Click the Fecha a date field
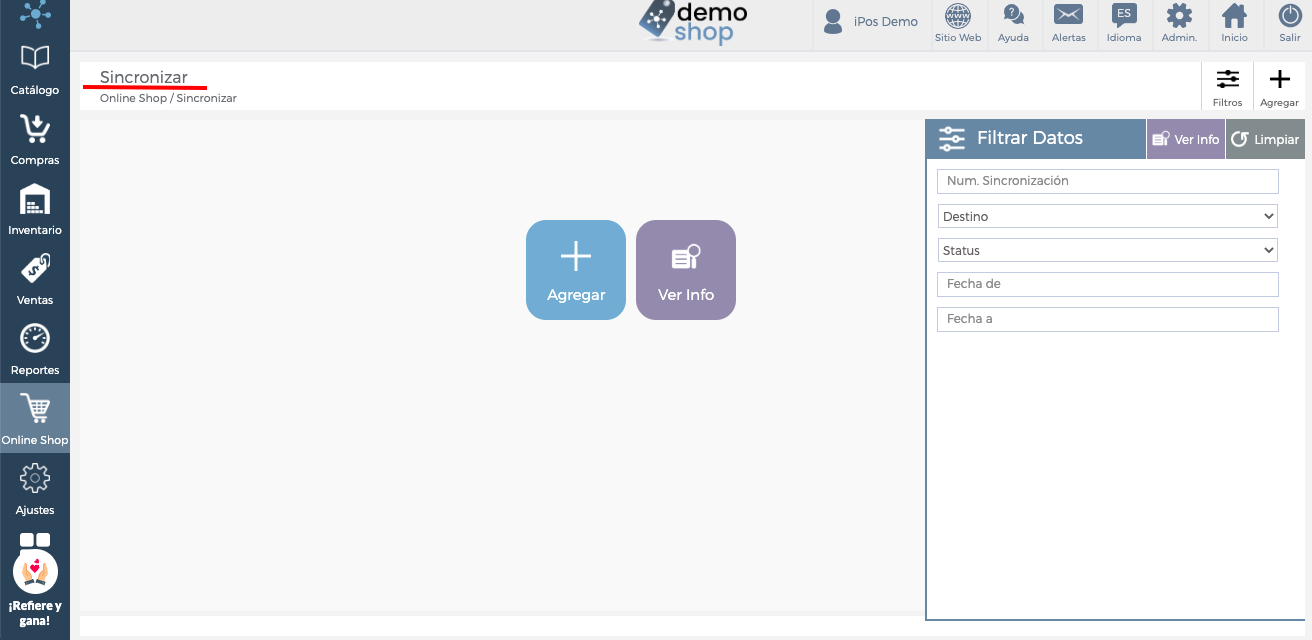The width and height of the screenshot is (1312, 640). point(1108,319)
